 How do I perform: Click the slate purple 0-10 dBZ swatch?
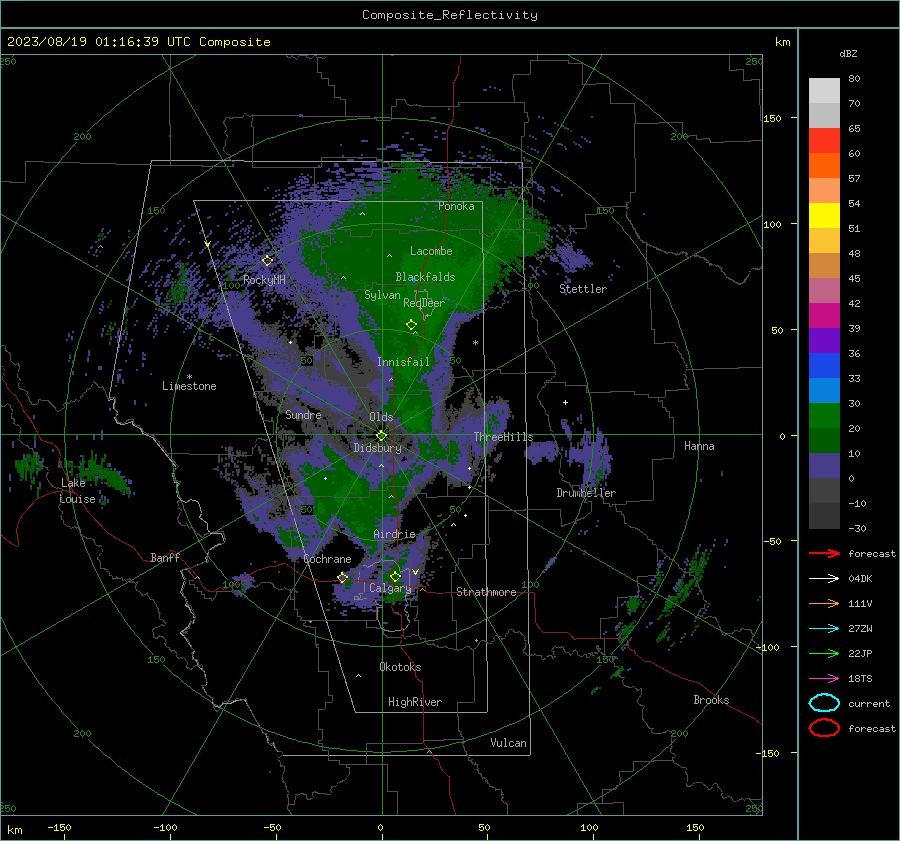pyautogui.click(x=824, y=466)
